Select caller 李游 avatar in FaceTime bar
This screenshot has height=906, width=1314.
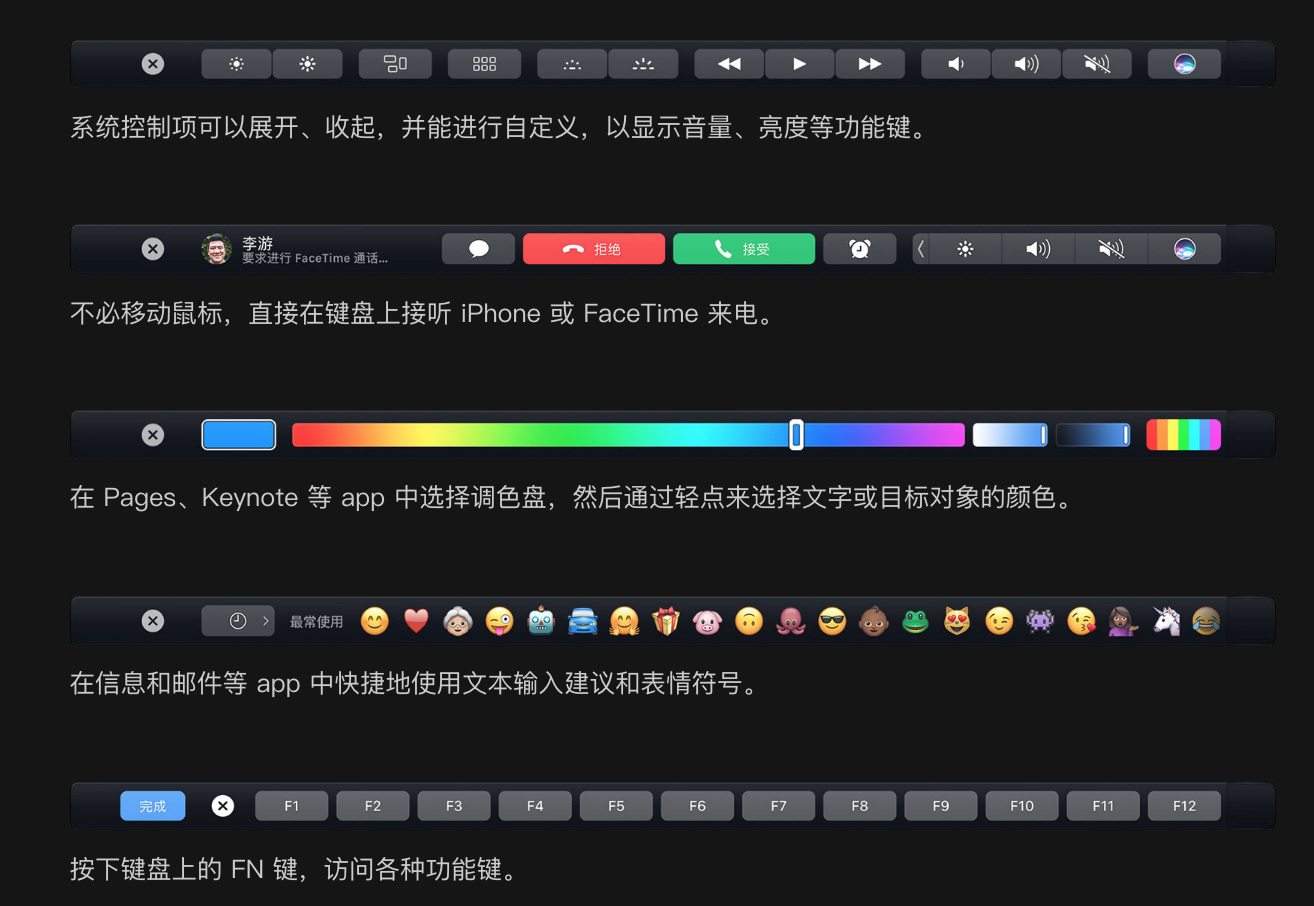point(216,249)
